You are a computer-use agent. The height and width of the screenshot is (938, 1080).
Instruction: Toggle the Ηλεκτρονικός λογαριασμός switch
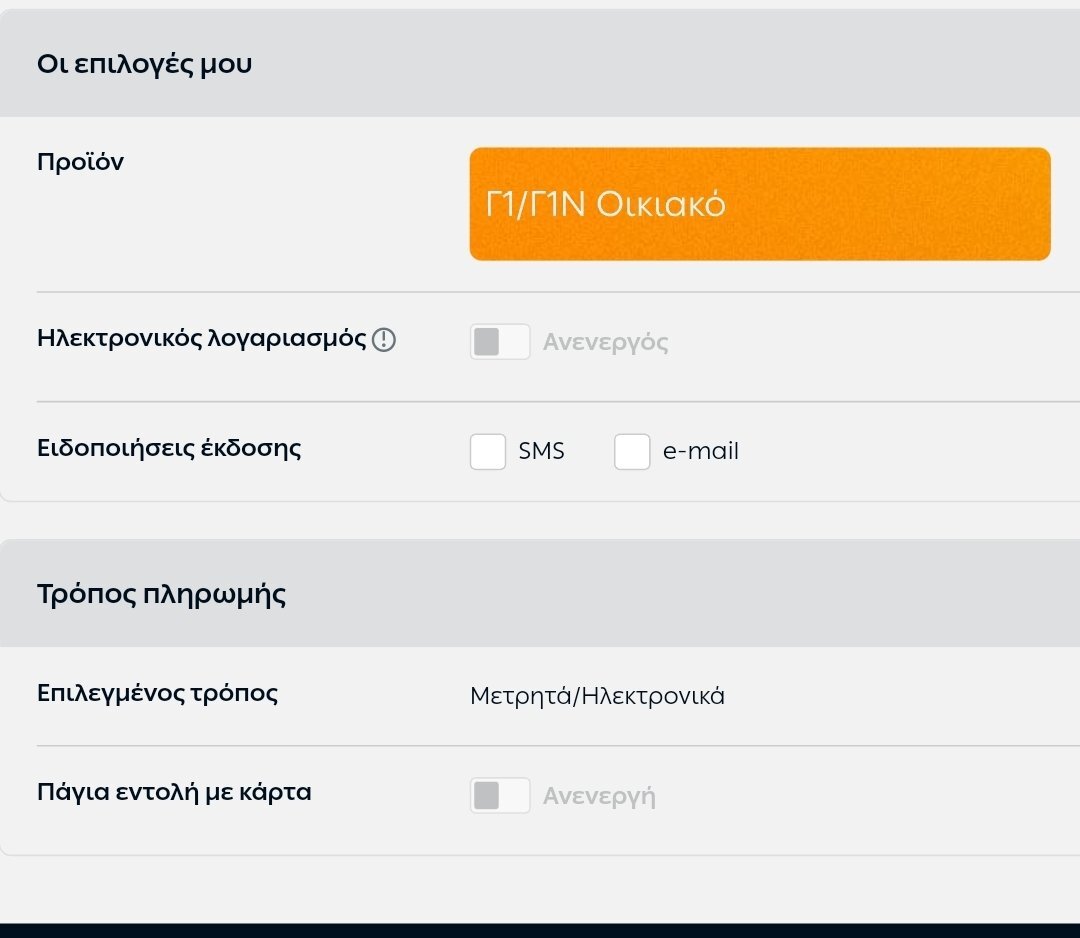click(500, 342)
